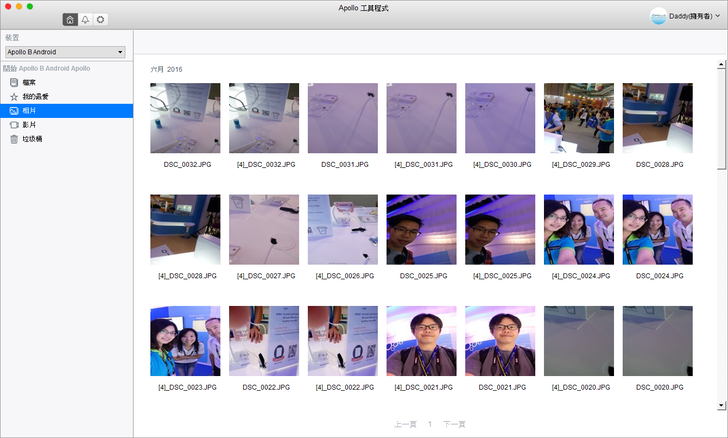Open settings with the gear icon
728x438 pixels.
pos(100,19)
